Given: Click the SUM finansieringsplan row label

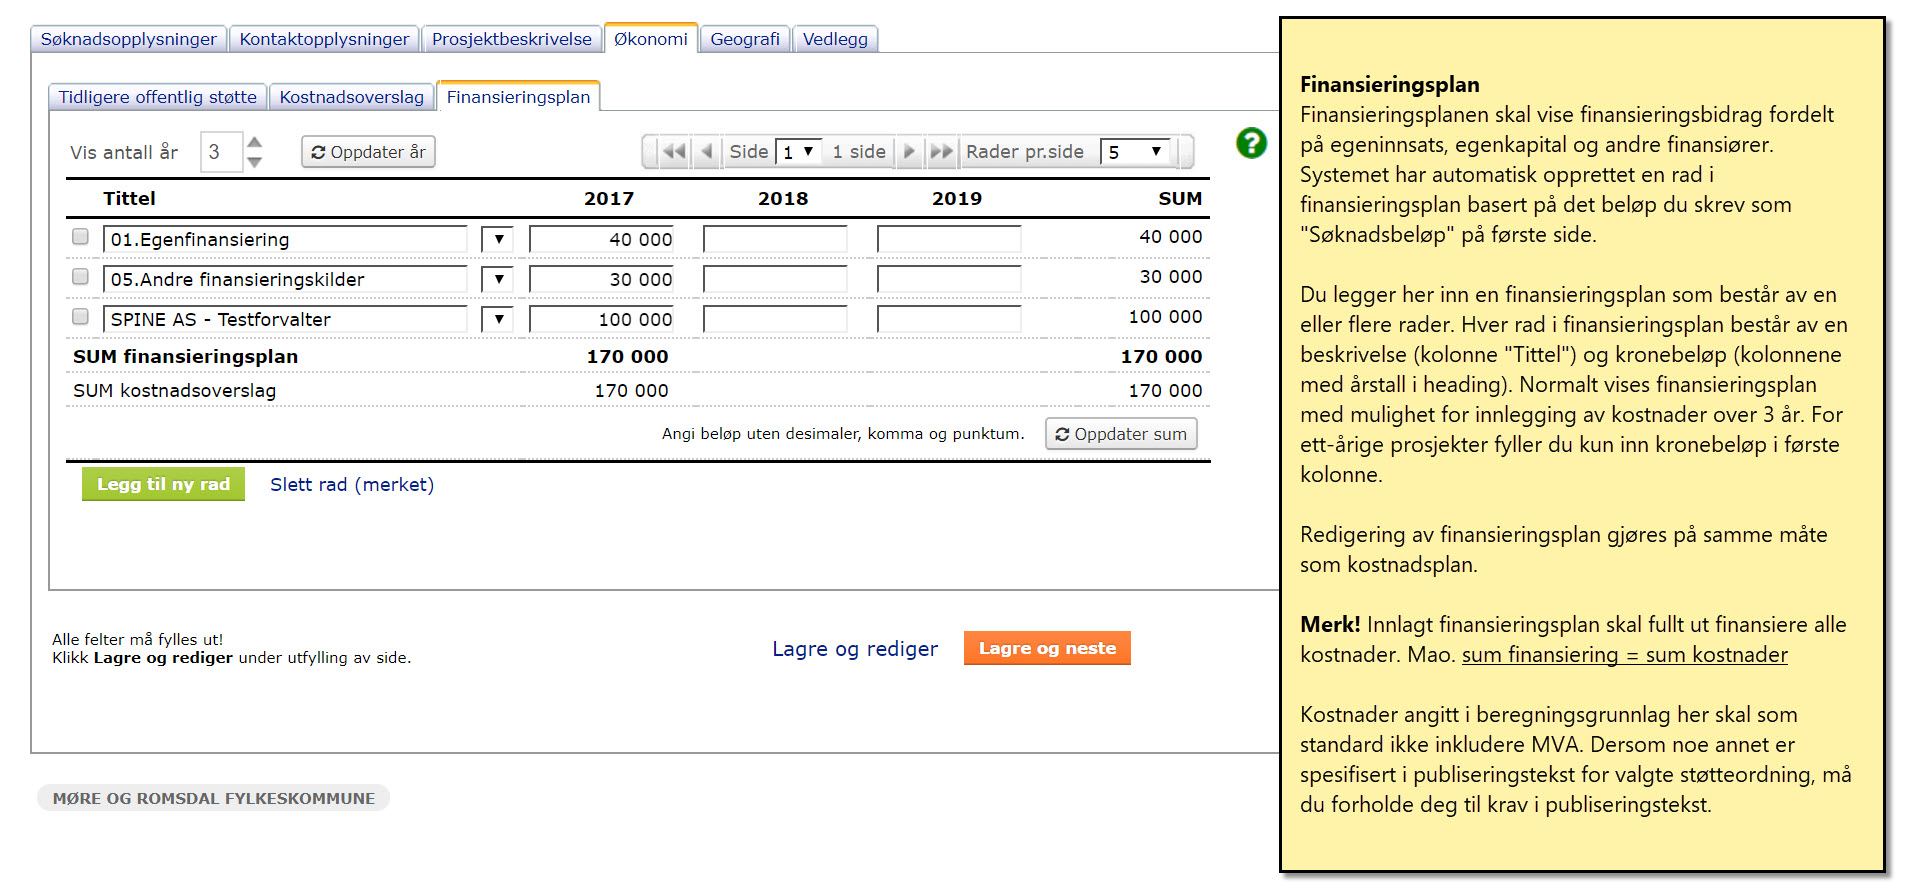Looking at the screenshot, I should point(185,356).
